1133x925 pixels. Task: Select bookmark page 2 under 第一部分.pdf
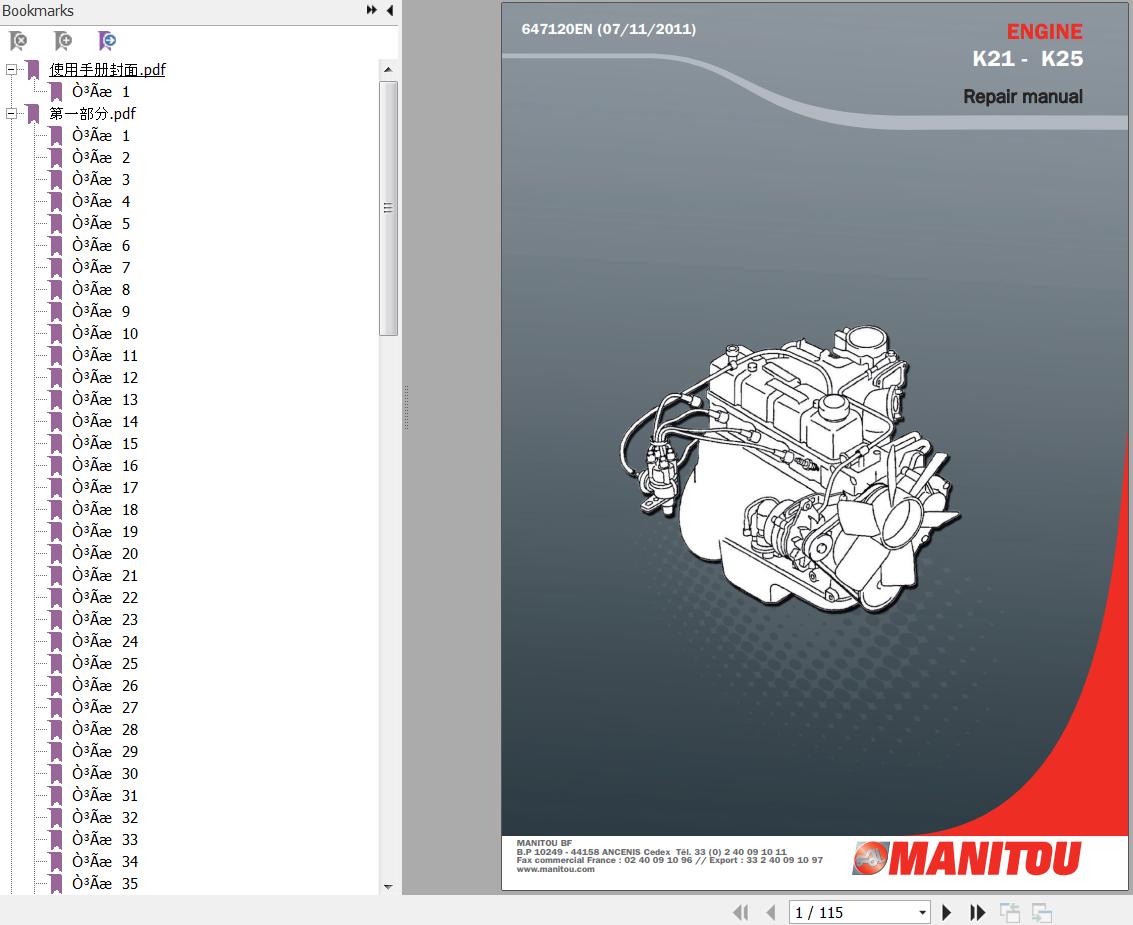coord(101,158)
